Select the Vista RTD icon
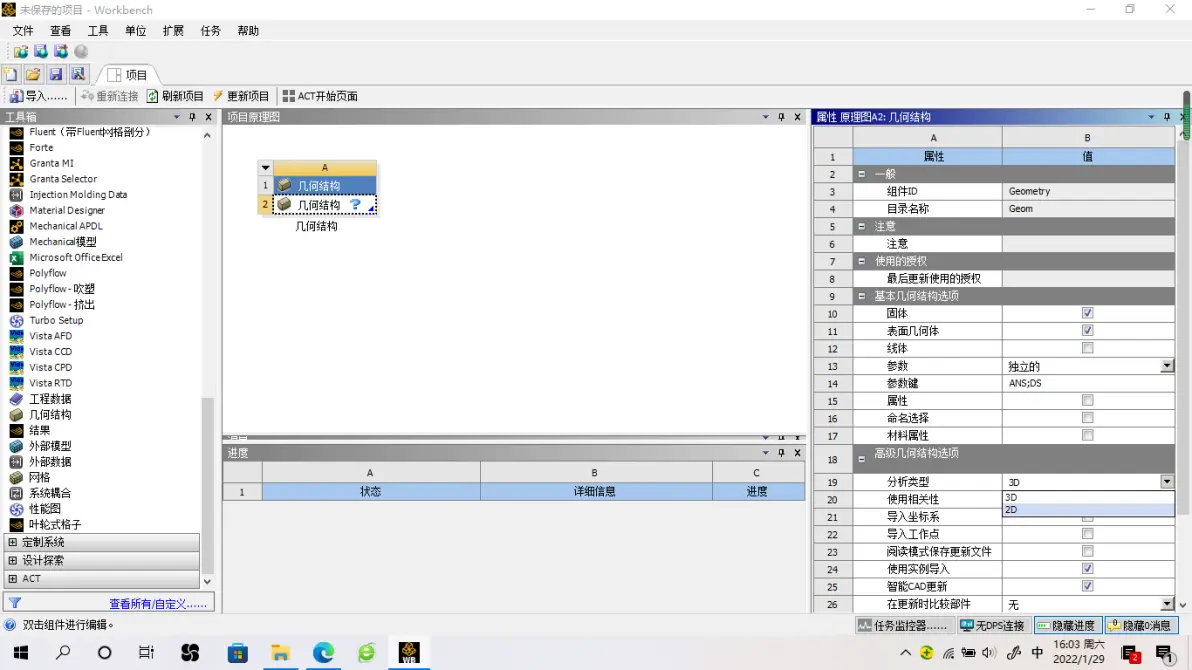The image size is (1192, 670). pos(16,383)
